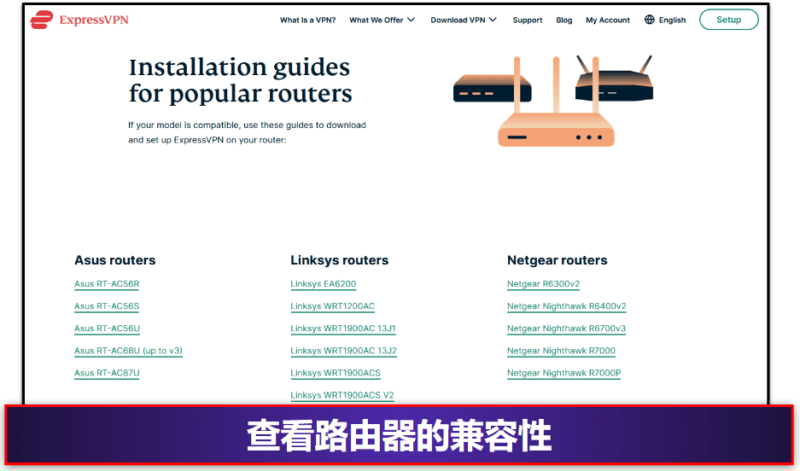Click the globe language icon
800x471 pixels.
(649, 20)
